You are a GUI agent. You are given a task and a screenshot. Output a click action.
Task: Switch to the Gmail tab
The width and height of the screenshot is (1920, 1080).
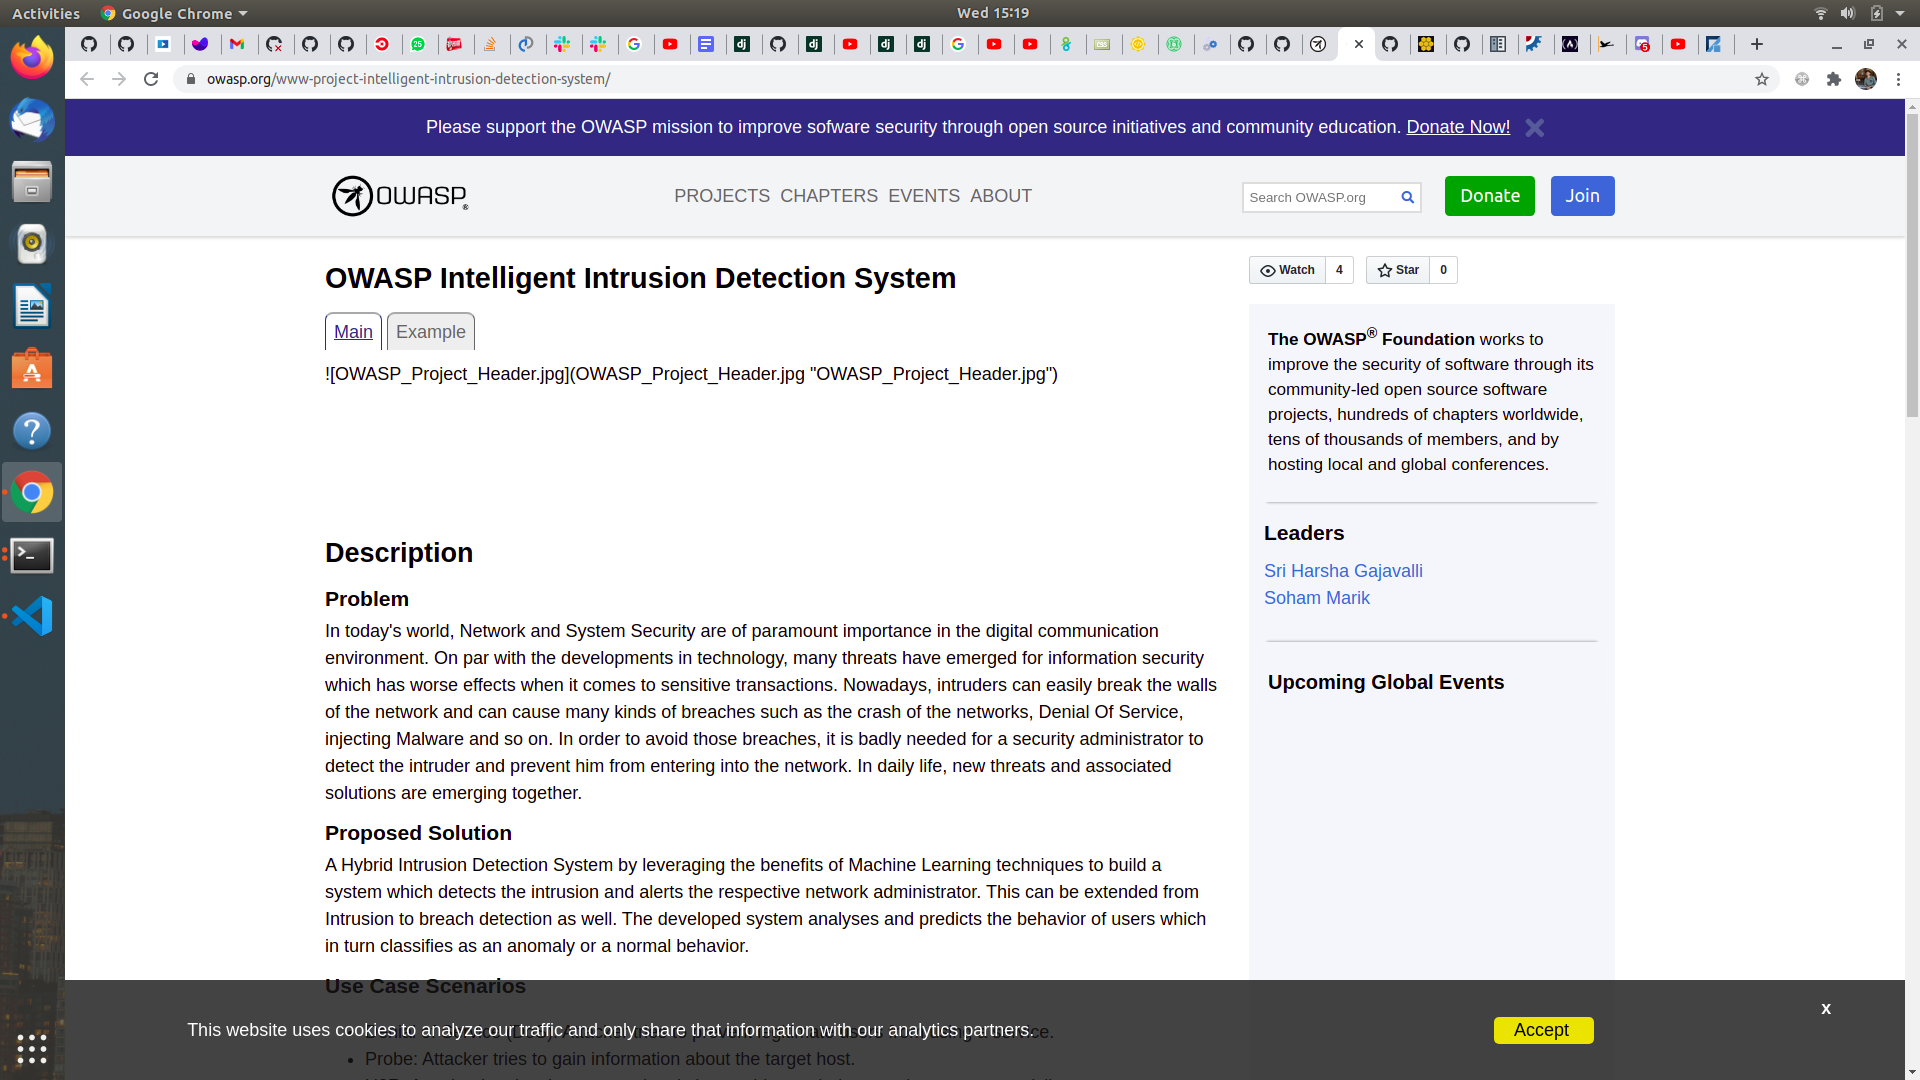pos(237,44)
